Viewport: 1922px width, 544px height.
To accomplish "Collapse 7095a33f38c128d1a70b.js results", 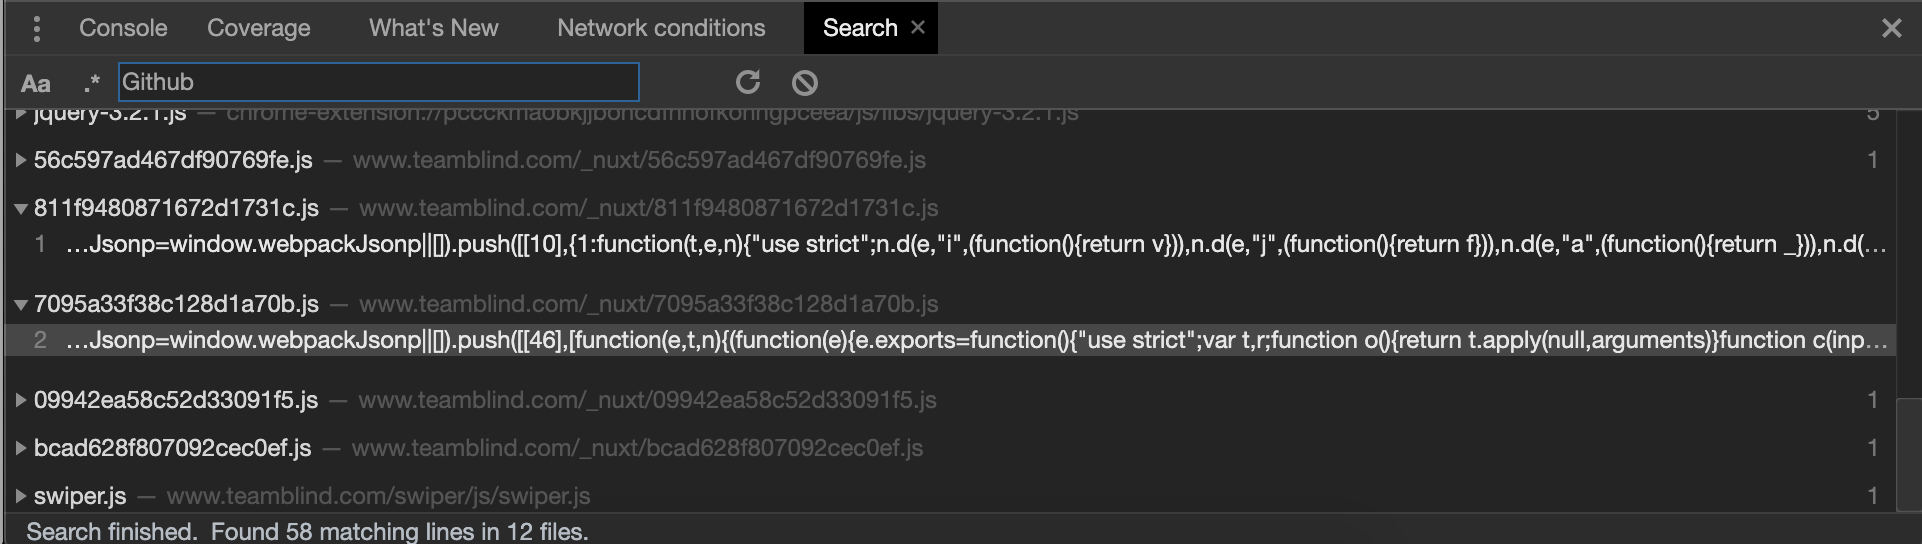I will [20, 304].
